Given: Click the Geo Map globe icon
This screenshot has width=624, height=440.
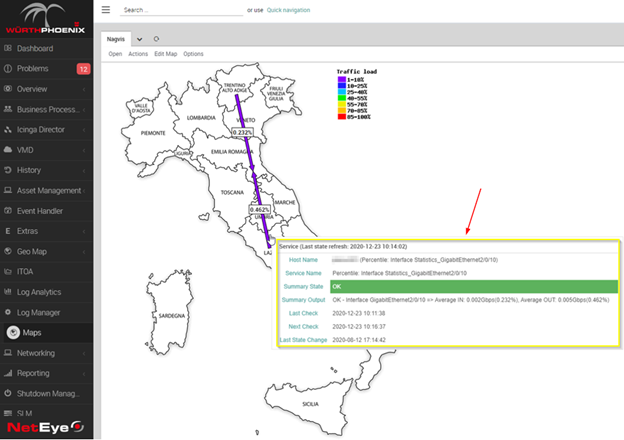Looking at the screenshot, I should point(8,251).
